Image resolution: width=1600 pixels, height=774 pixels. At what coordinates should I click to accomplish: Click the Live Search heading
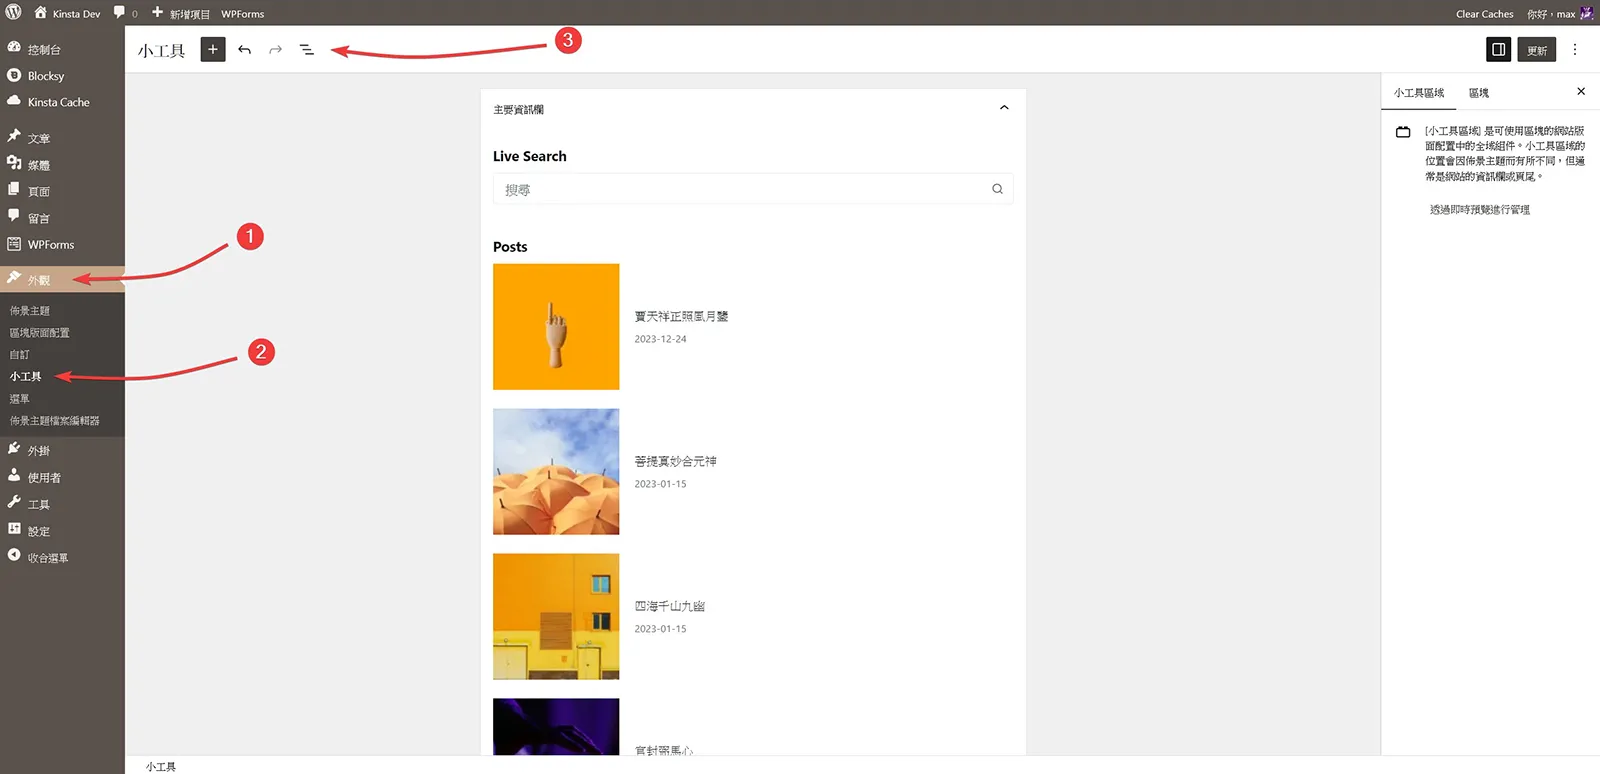[530, 156]
